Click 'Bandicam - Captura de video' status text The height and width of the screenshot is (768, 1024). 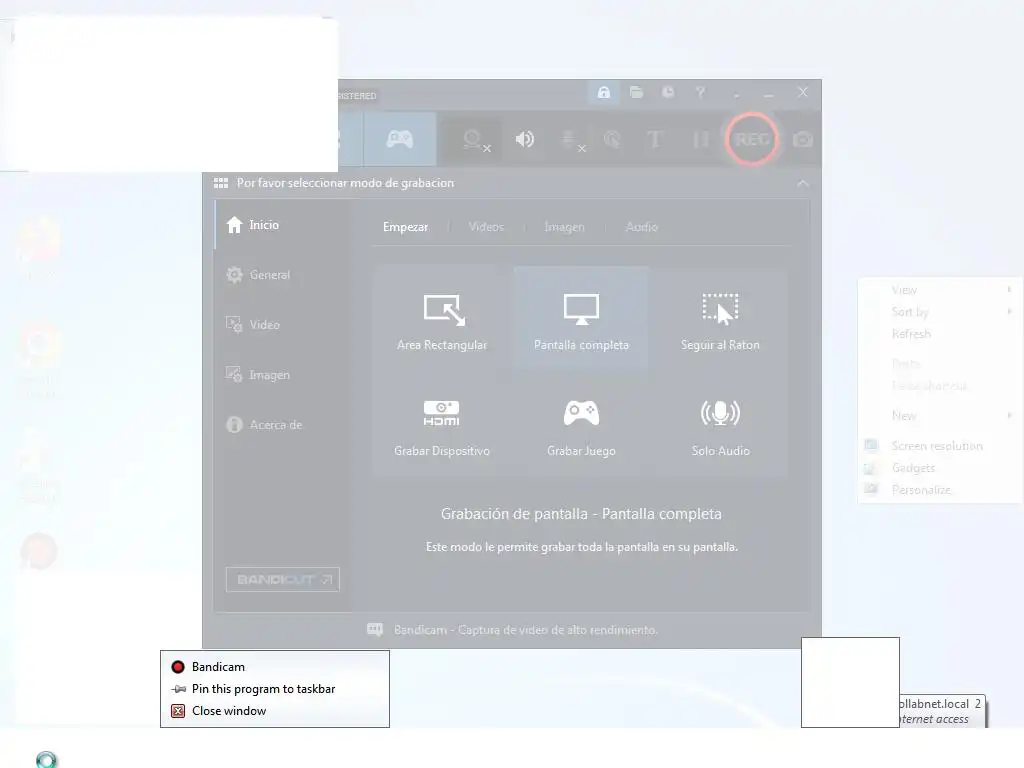click(x=526, y=630)
